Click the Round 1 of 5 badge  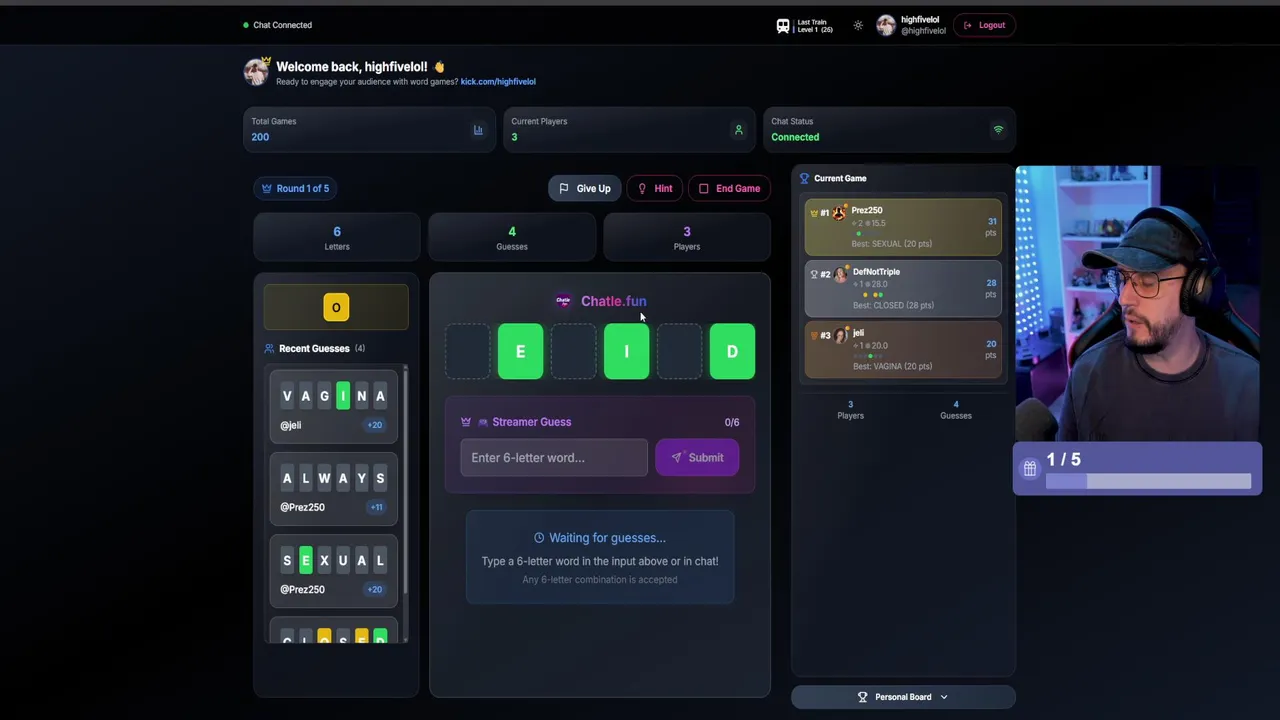[x=295, y=188]
